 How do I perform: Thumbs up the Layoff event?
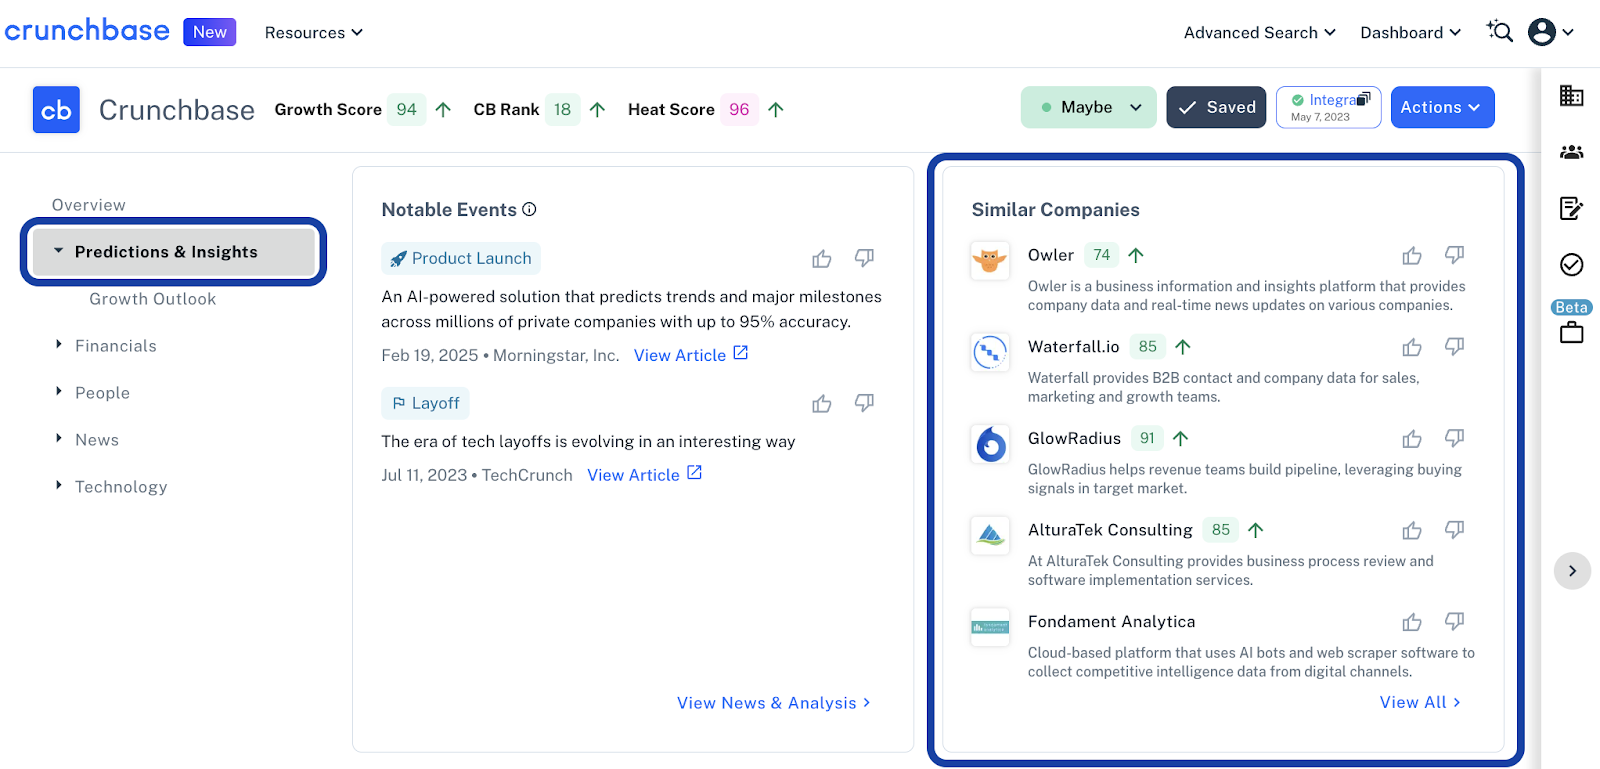click(822, 404)
